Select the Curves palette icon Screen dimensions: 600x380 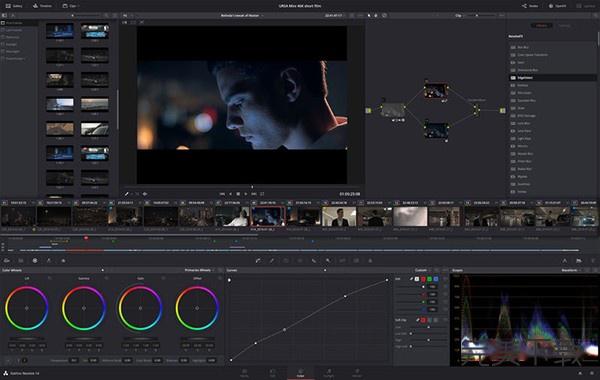[258, 261]
